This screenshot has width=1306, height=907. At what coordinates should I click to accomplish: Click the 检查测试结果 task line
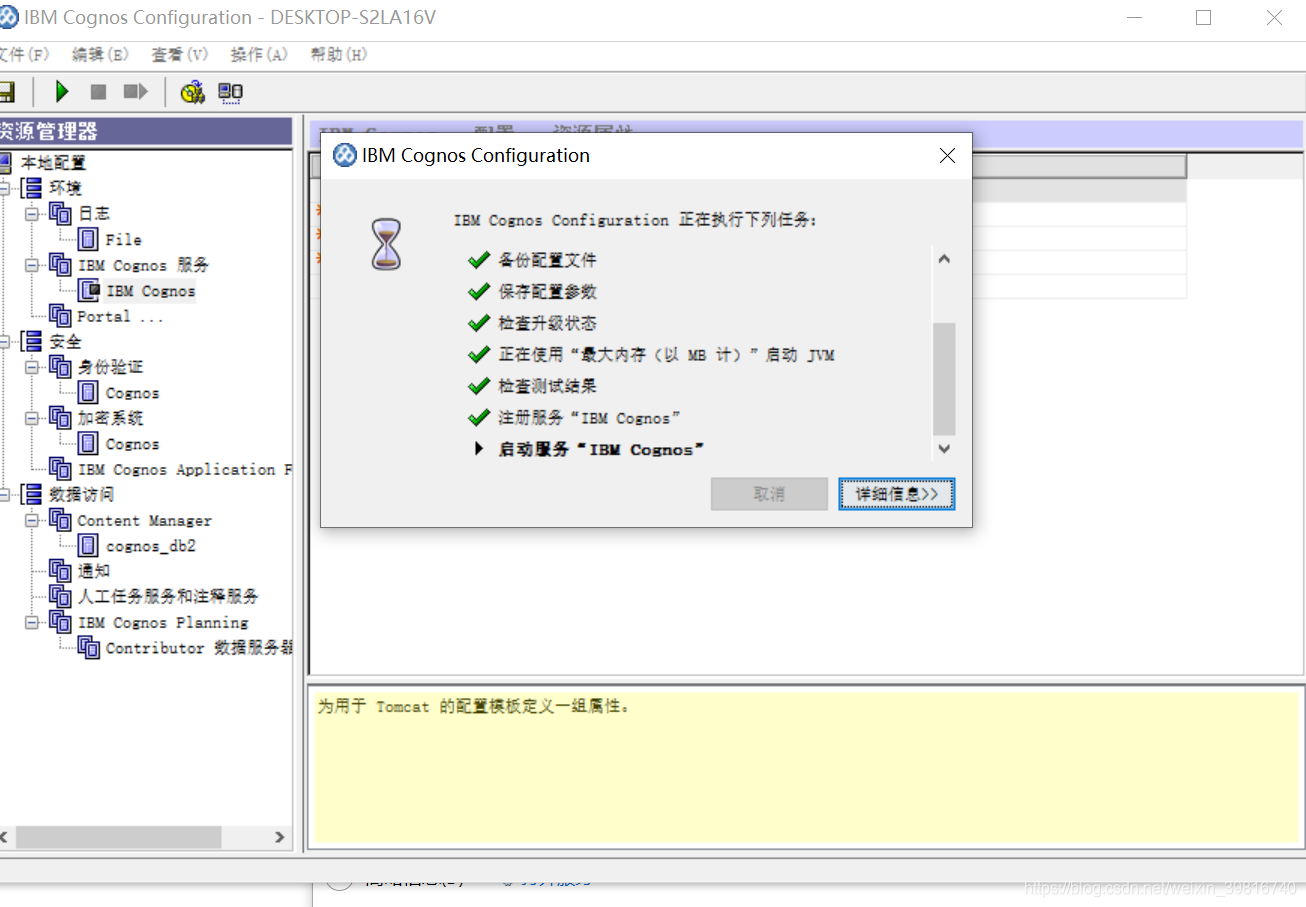click(547, 386)
